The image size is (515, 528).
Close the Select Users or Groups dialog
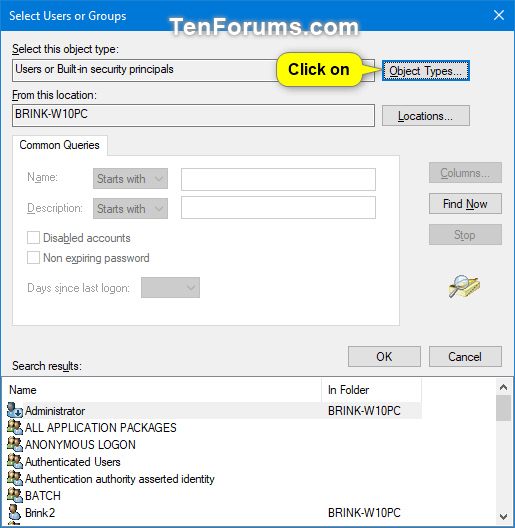[x=498, y=15]
